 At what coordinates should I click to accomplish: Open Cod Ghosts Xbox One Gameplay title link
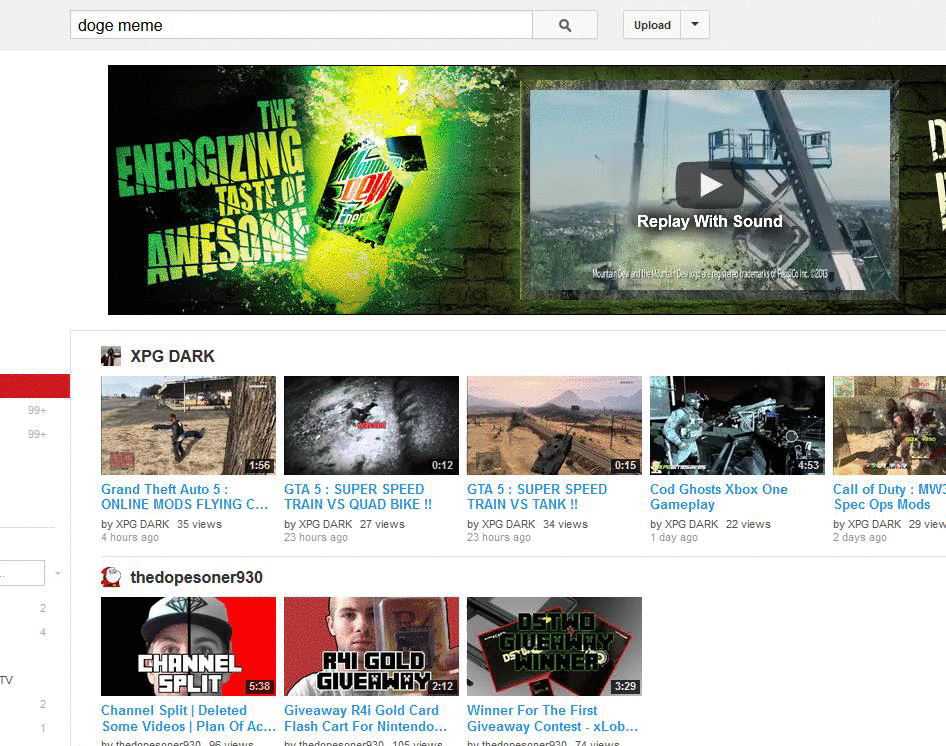pos(718,496)
